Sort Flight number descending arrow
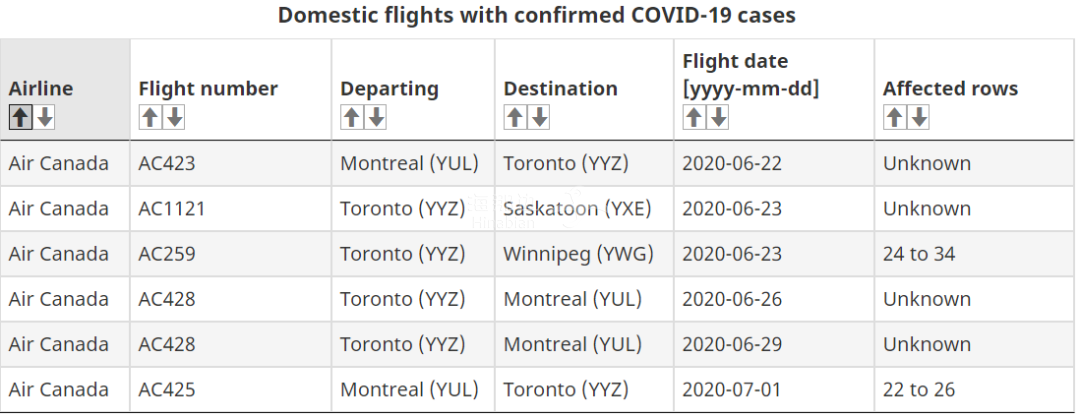This screenshot has width=1080, height=418. click(x=175, y=118)
